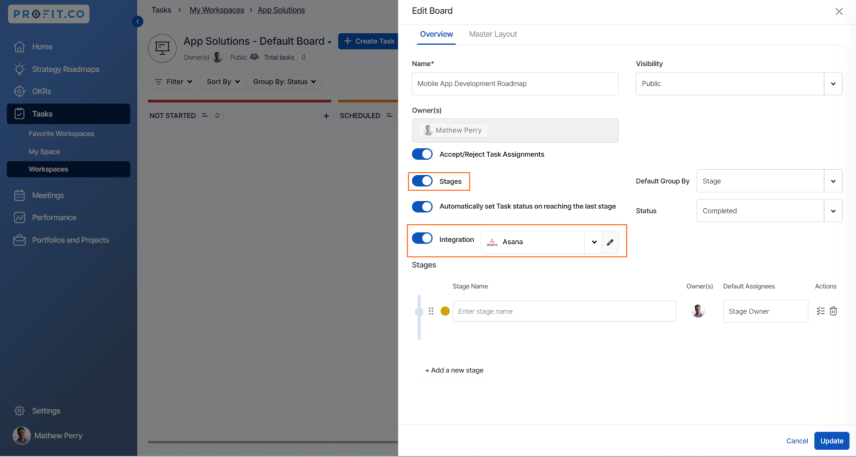The width and height of the screenshot is (856, 457).
Task: Switch to the Master Layout tab
Action: (493, 34)
